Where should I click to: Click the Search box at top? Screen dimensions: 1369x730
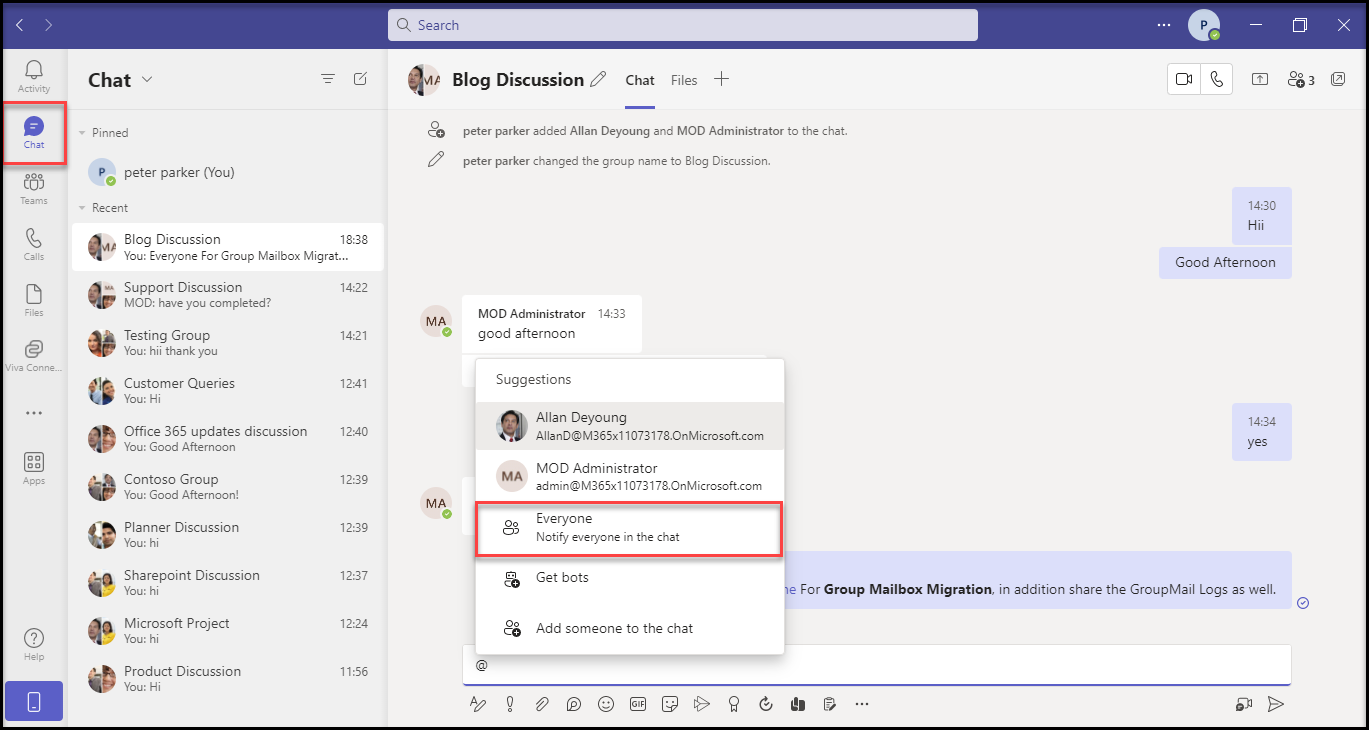tap(682, 25)
